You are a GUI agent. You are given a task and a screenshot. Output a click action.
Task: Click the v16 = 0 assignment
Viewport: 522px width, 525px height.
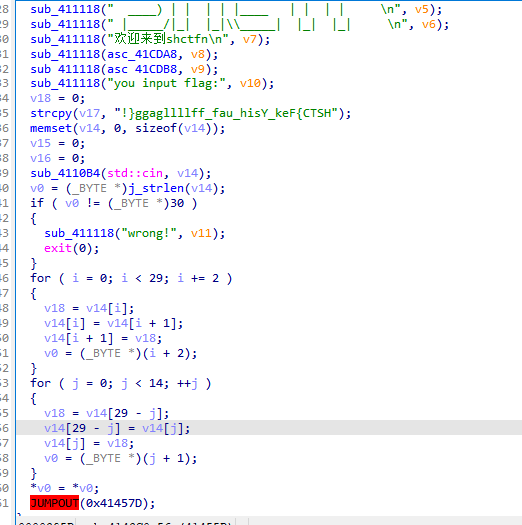tap(58, 158)
